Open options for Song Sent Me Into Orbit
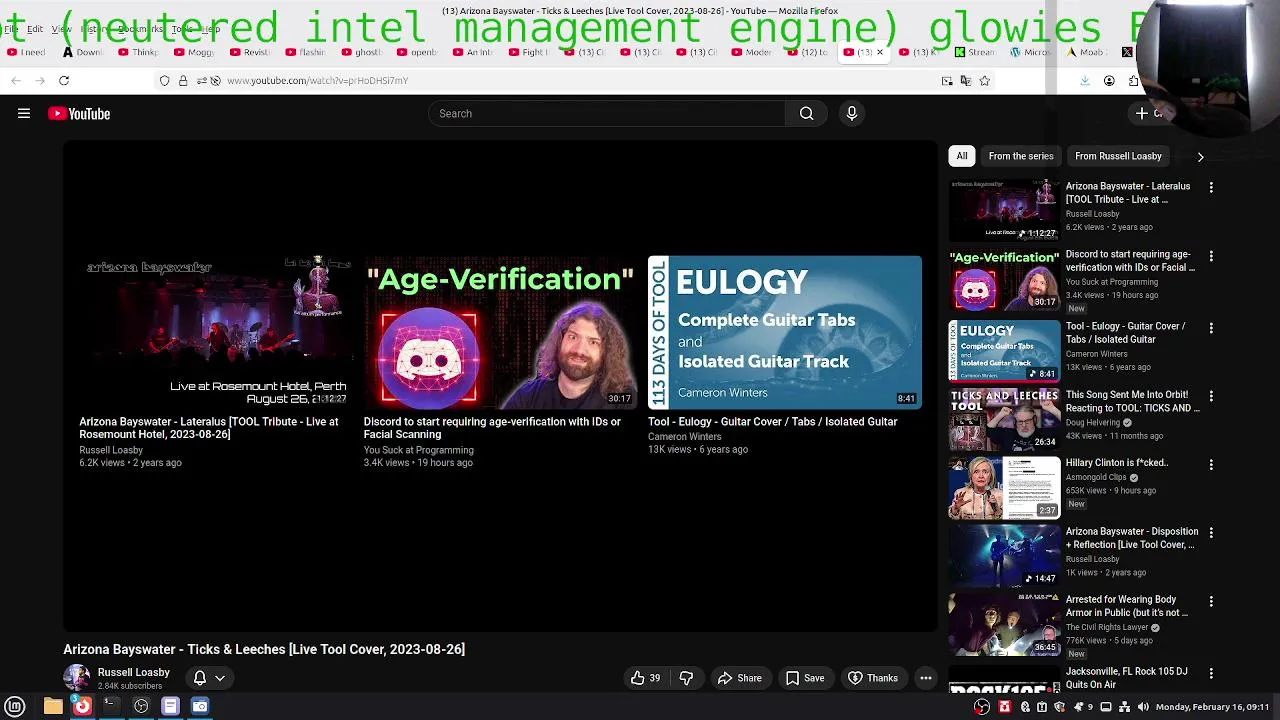 (x=1211, y=396)
